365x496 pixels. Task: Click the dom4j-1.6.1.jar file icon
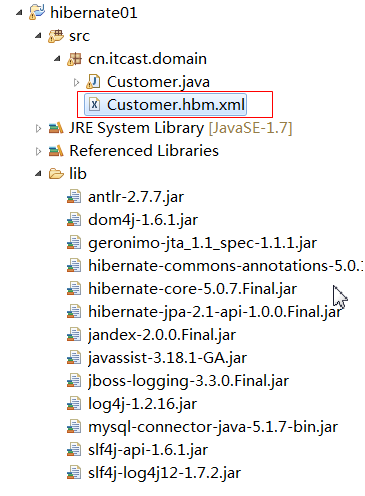click(74, 220)
